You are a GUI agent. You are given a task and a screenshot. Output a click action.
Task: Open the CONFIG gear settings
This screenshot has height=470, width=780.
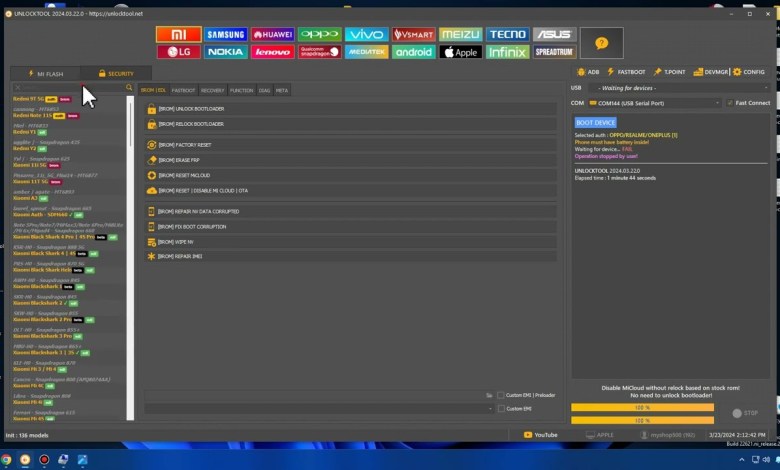(748, 72)
